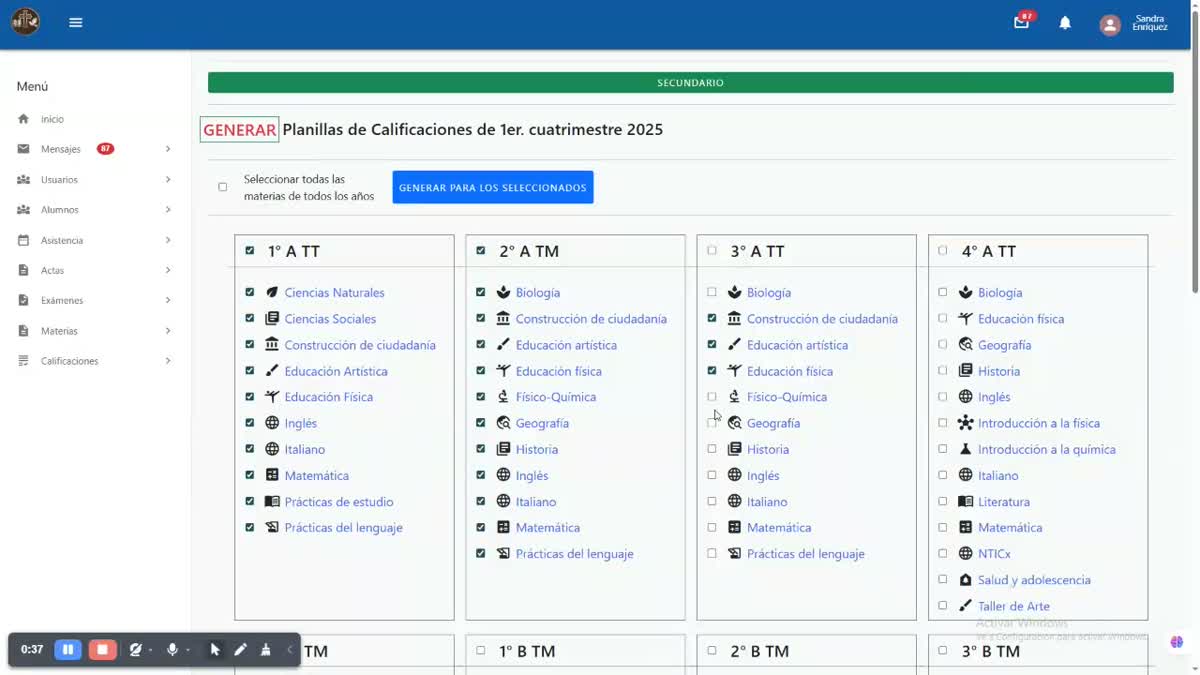Click globe icon beside Inglés in 1° A TT
This screenshot has width=1200, height=675.
(x=272, y=423)
